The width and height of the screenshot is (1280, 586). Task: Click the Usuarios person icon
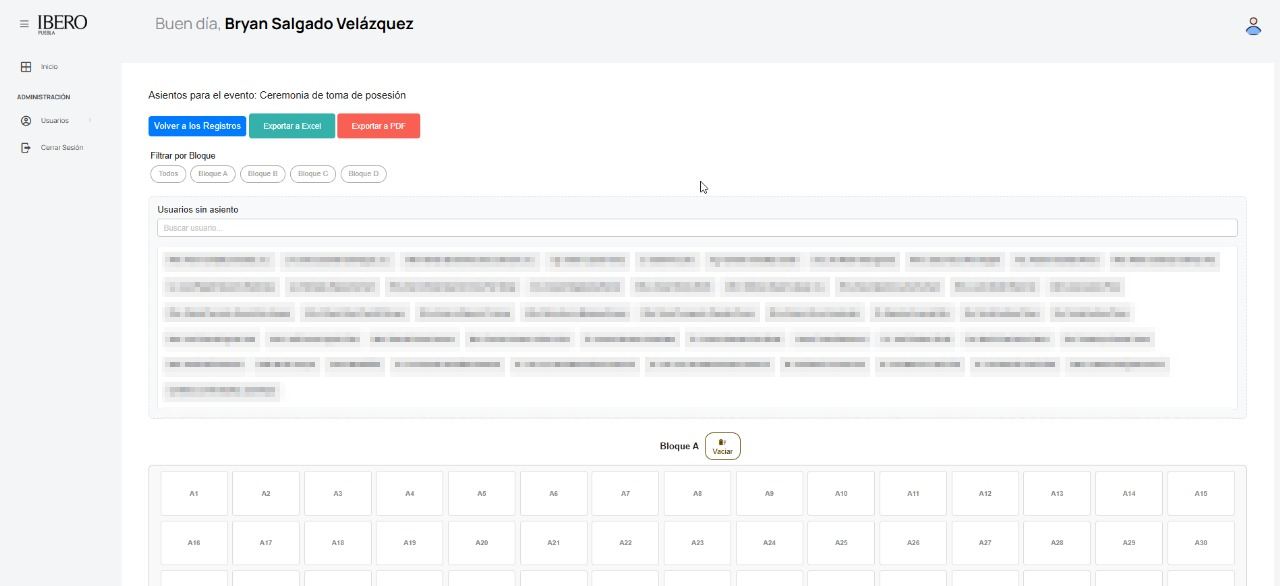26,121
